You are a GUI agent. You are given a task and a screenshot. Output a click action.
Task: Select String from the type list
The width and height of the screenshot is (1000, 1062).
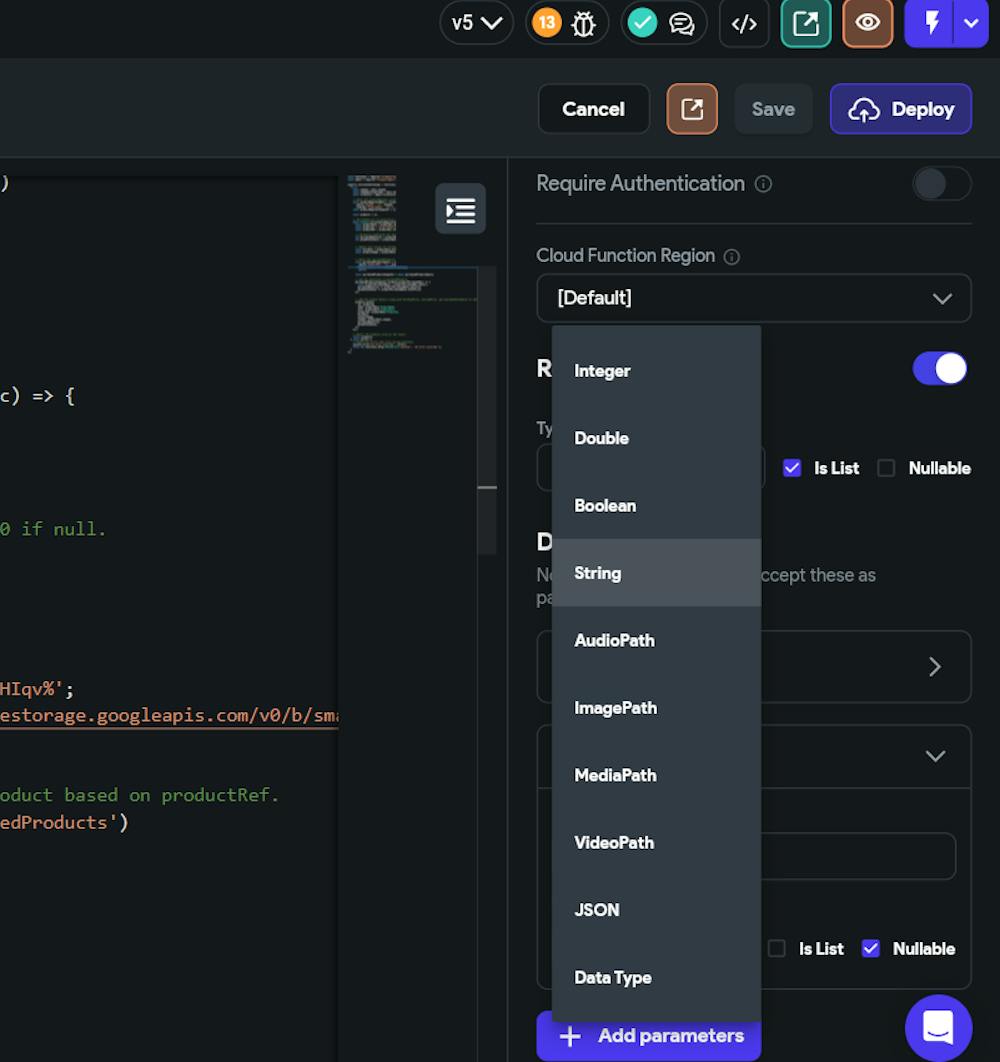(x=598, y=573)
